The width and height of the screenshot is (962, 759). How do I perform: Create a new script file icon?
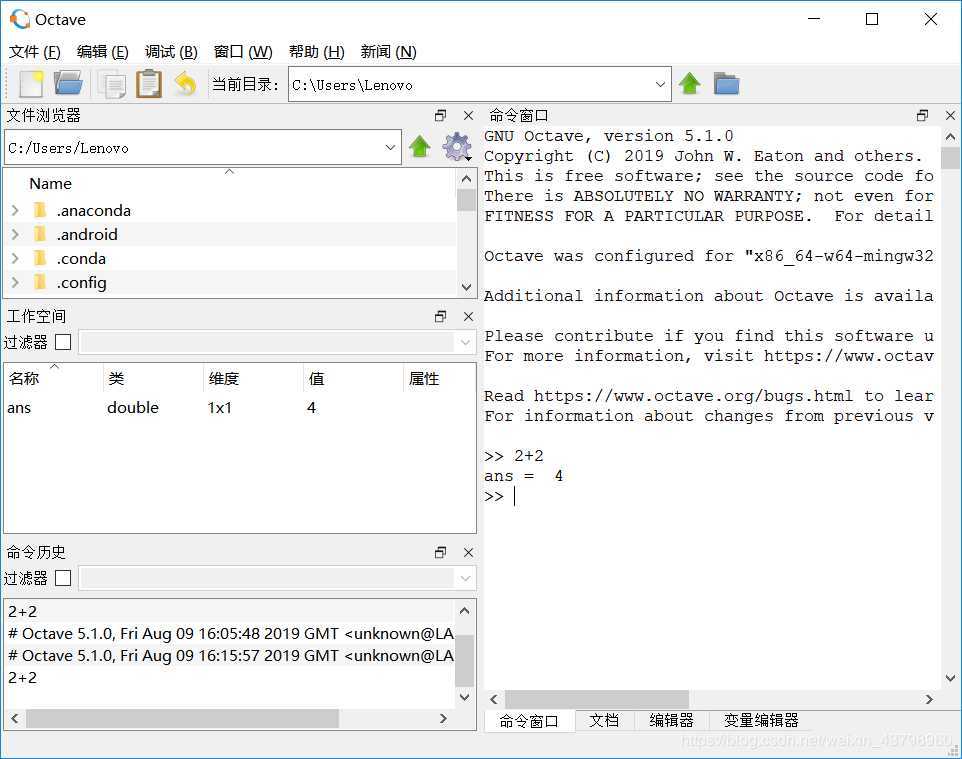tap(31, 84)
